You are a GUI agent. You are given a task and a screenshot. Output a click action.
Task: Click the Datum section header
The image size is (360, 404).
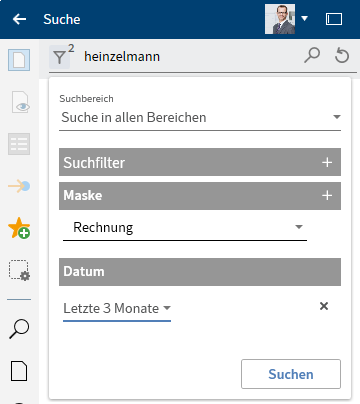click(x=200, y=272)
